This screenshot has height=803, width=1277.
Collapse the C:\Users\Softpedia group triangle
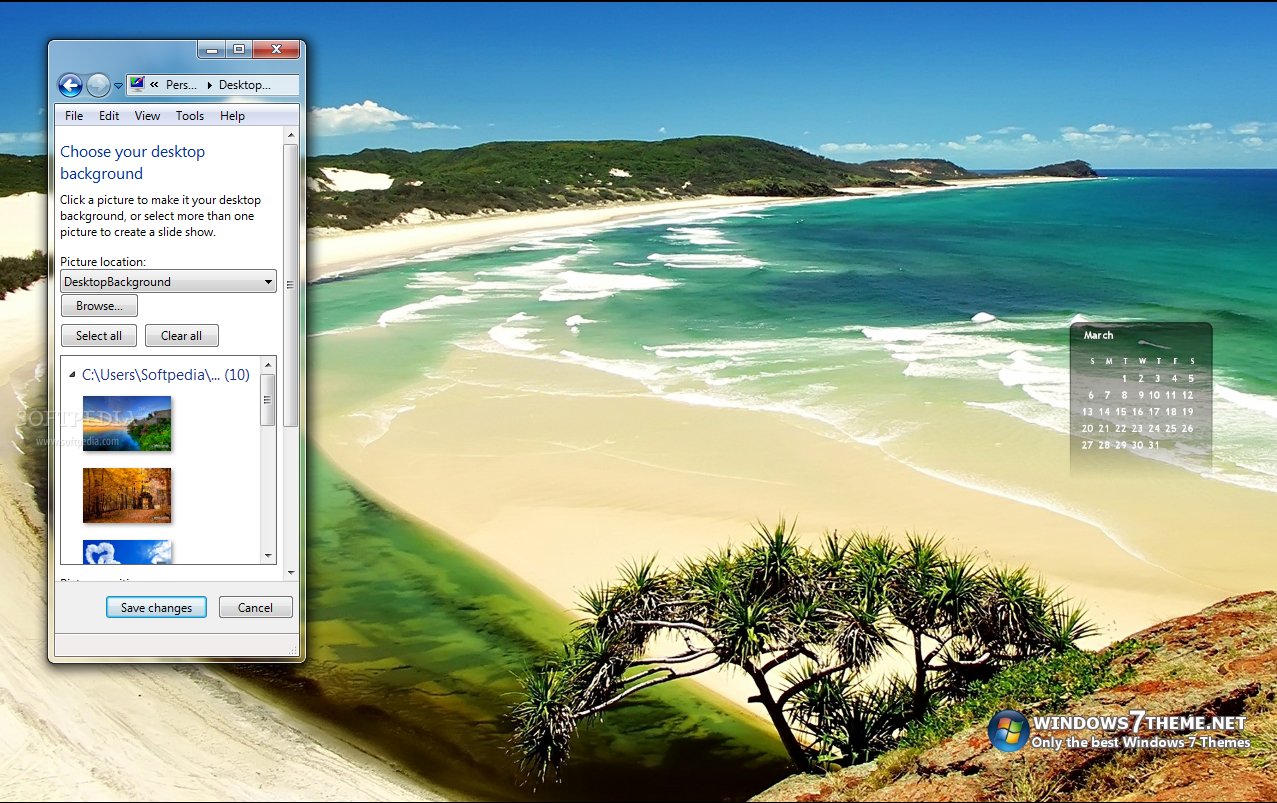click(72, 376)
